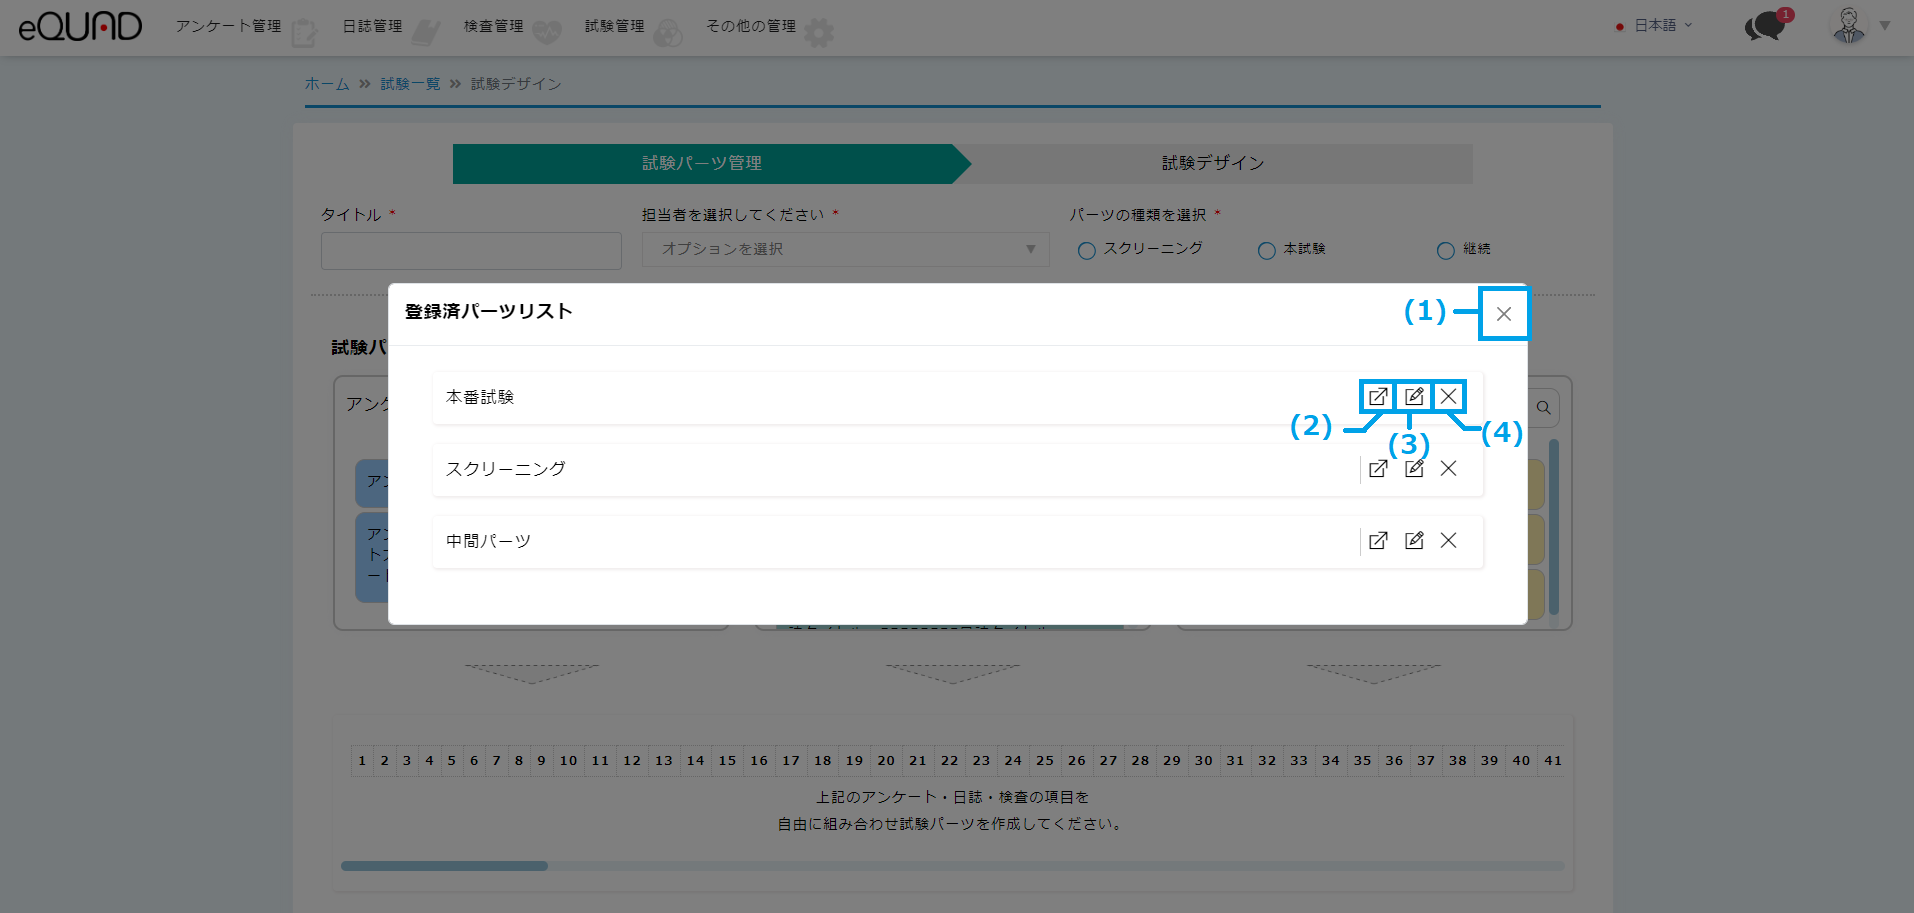Delete the 本番試験 part

coord(1448,397)
